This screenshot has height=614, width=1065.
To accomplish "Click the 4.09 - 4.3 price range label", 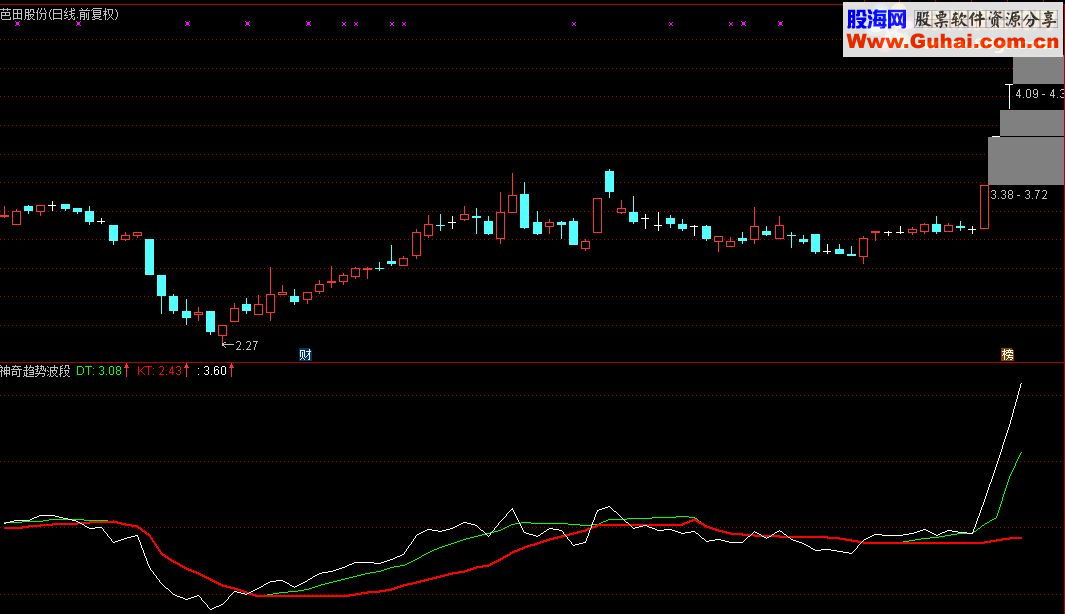I will pos(1039,94).
